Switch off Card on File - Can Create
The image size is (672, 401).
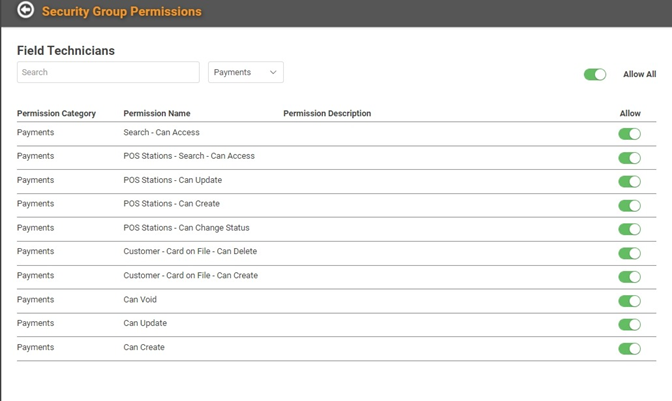(x=630, y=277)
